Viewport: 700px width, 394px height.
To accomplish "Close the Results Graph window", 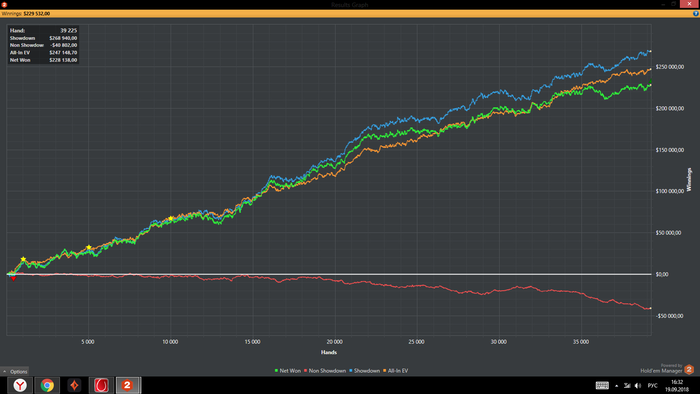I will (689, 4).
